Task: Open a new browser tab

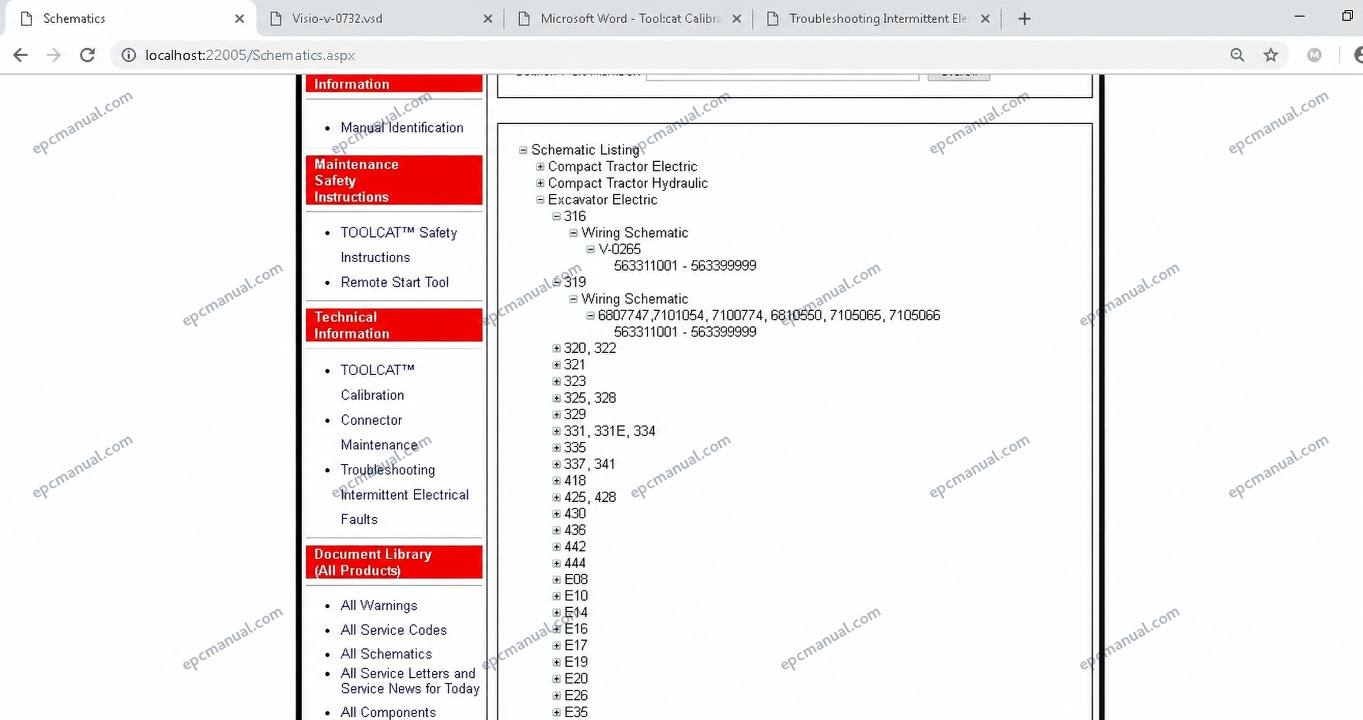Action: click(x=1024, y=18)
